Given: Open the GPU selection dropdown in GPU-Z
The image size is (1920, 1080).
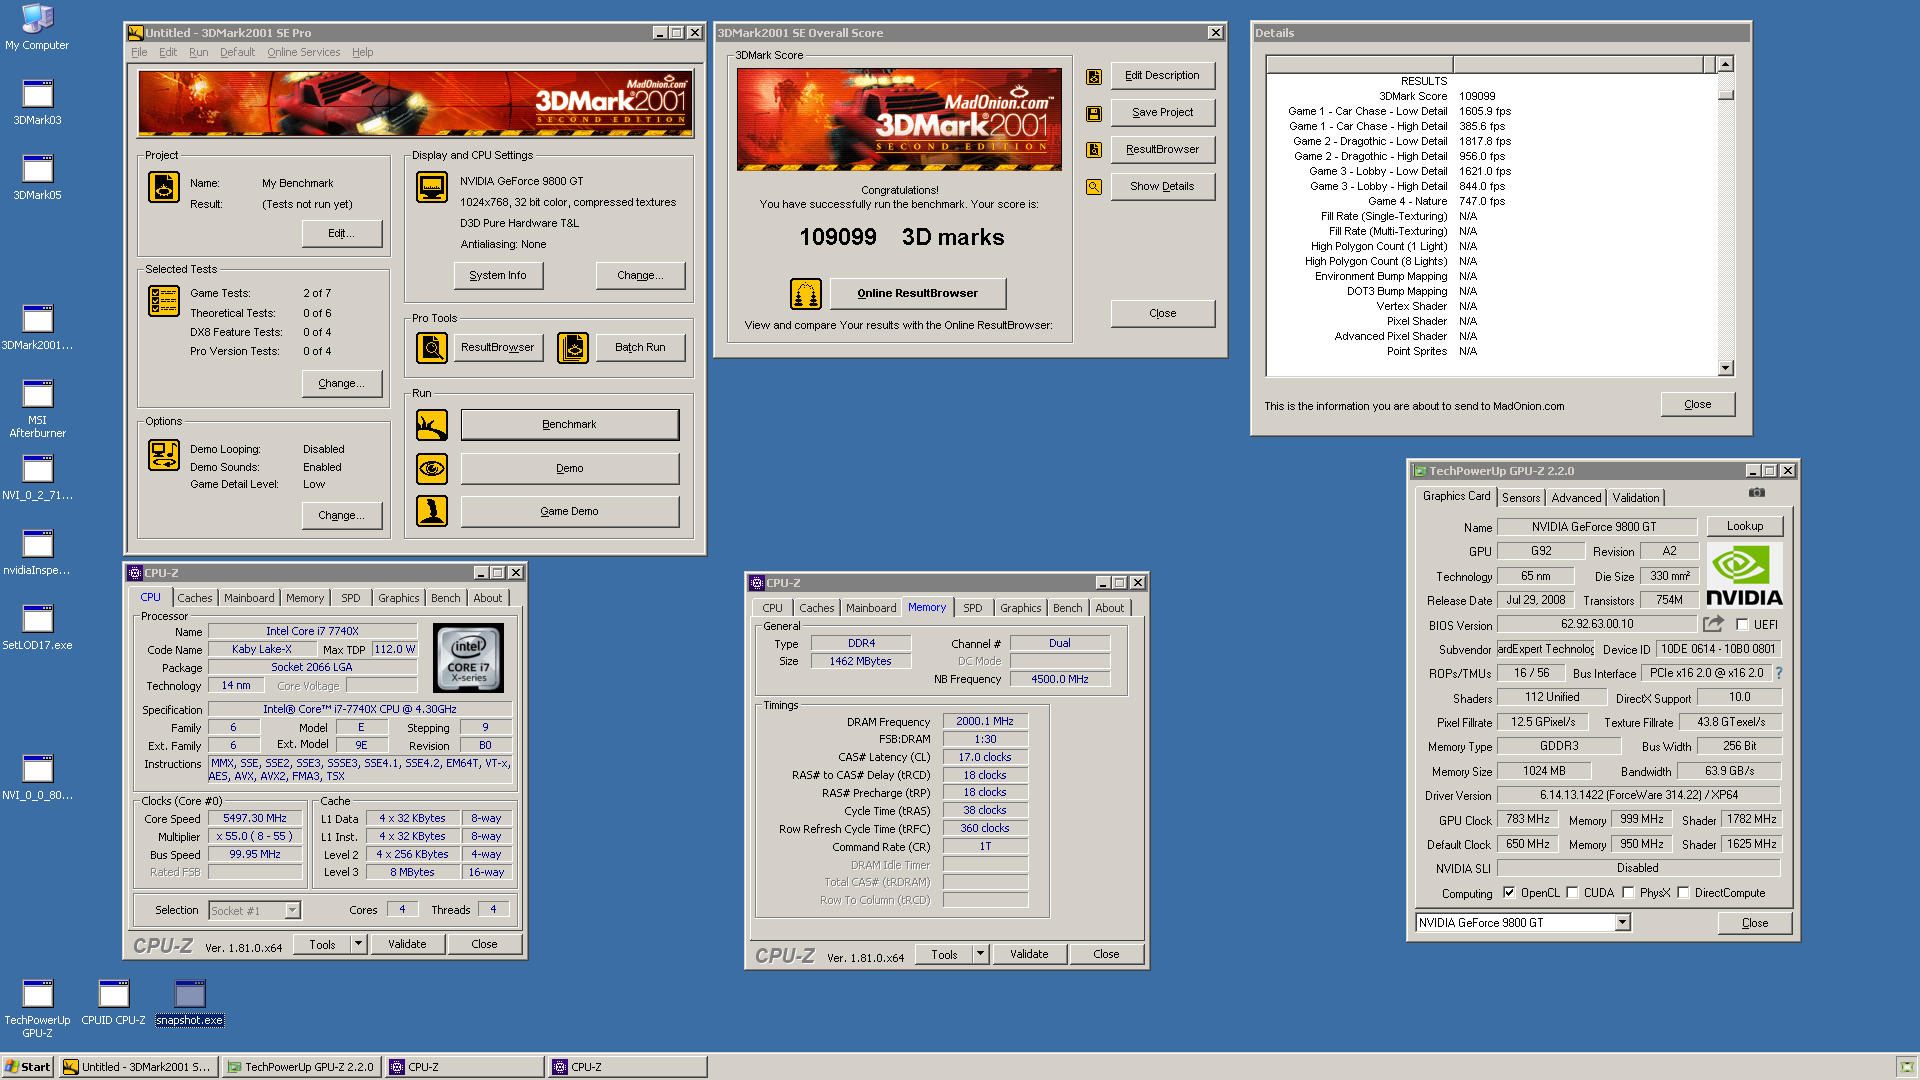Looking at the screenshot, I should pos(1623,923).
